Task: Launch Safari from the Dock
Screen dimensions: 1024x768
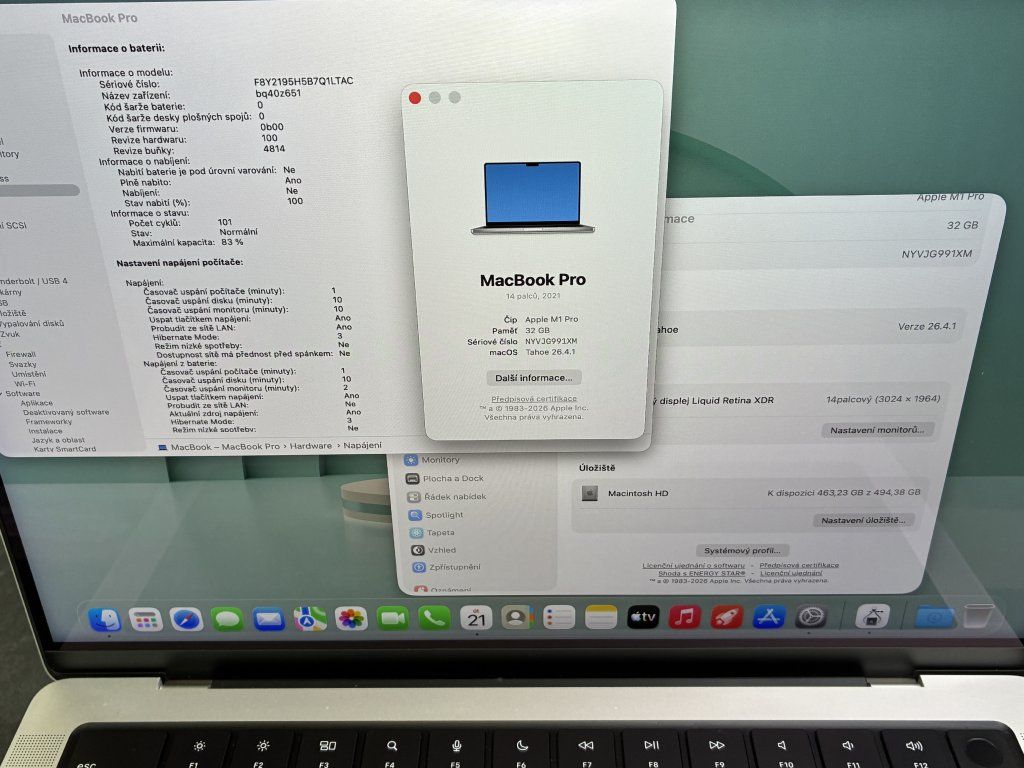Action: (x=186, y=618)
